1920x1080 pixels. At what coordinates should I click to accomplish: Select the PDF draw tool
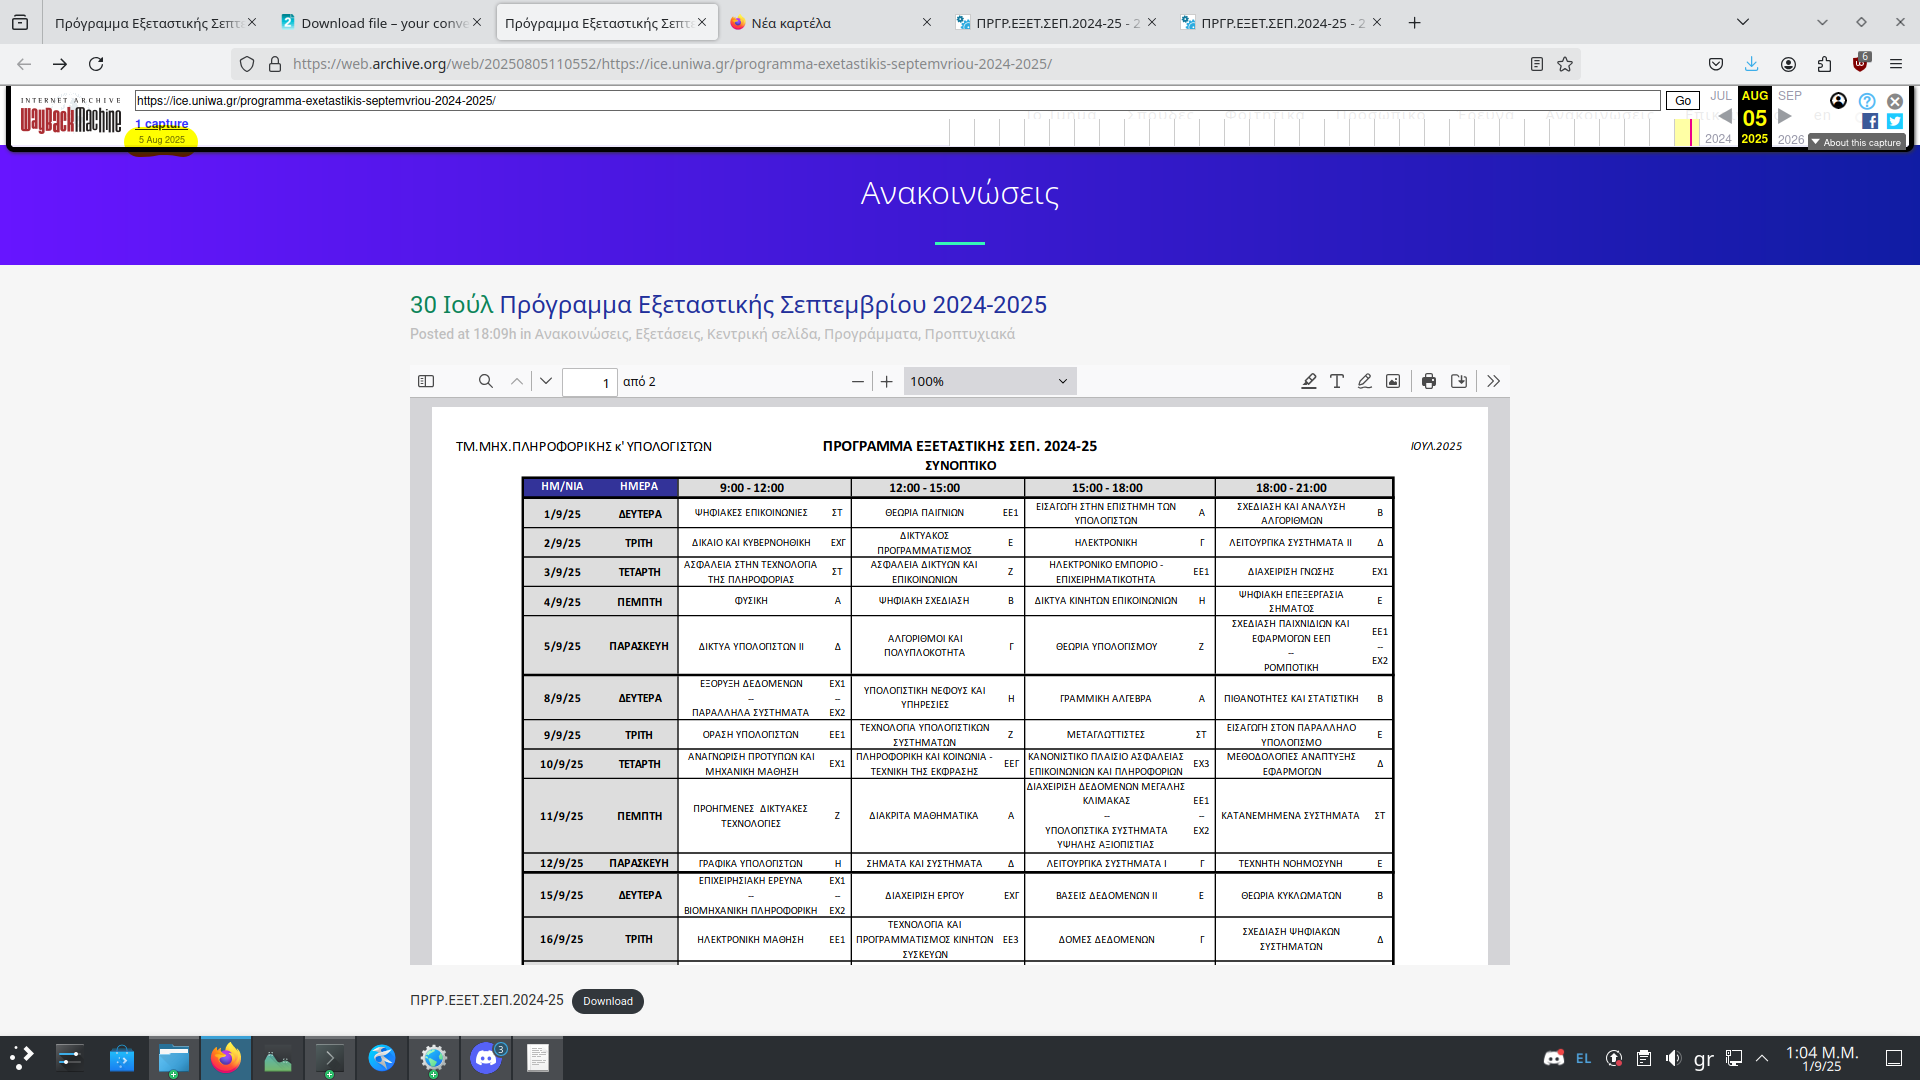[x=1364, y=381]
